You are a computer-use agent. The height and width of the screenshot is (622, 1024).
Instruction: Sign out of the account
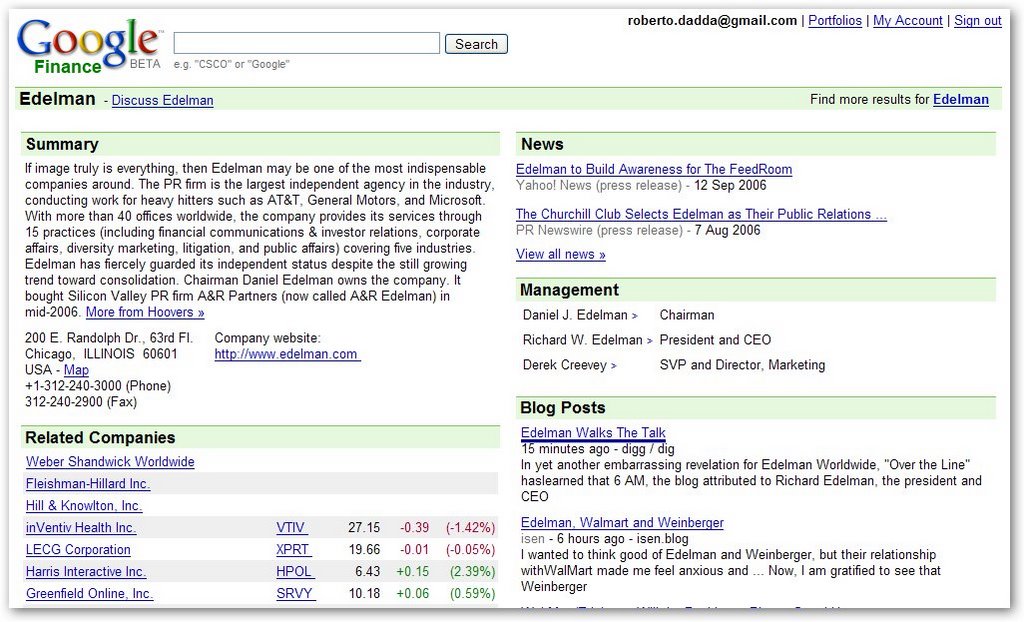click(978, 20)
